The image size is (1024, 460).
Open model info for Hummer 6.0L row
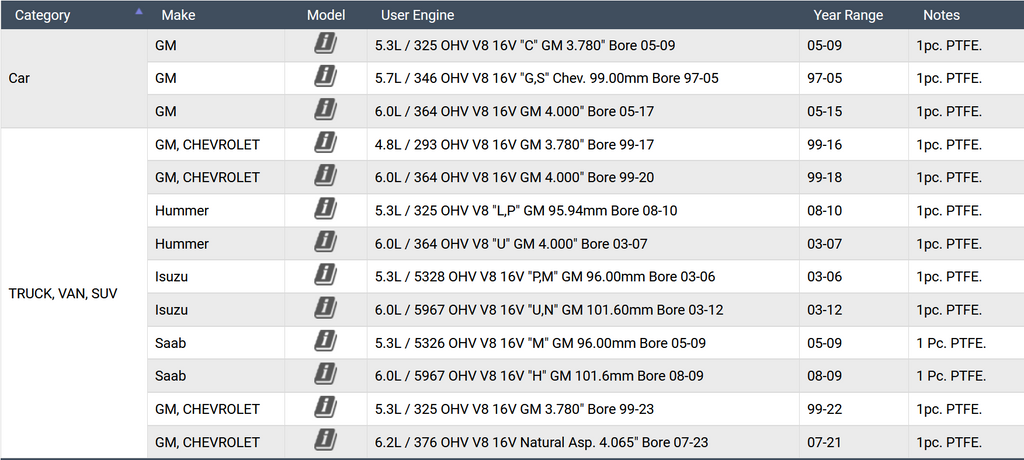point(325,243)
